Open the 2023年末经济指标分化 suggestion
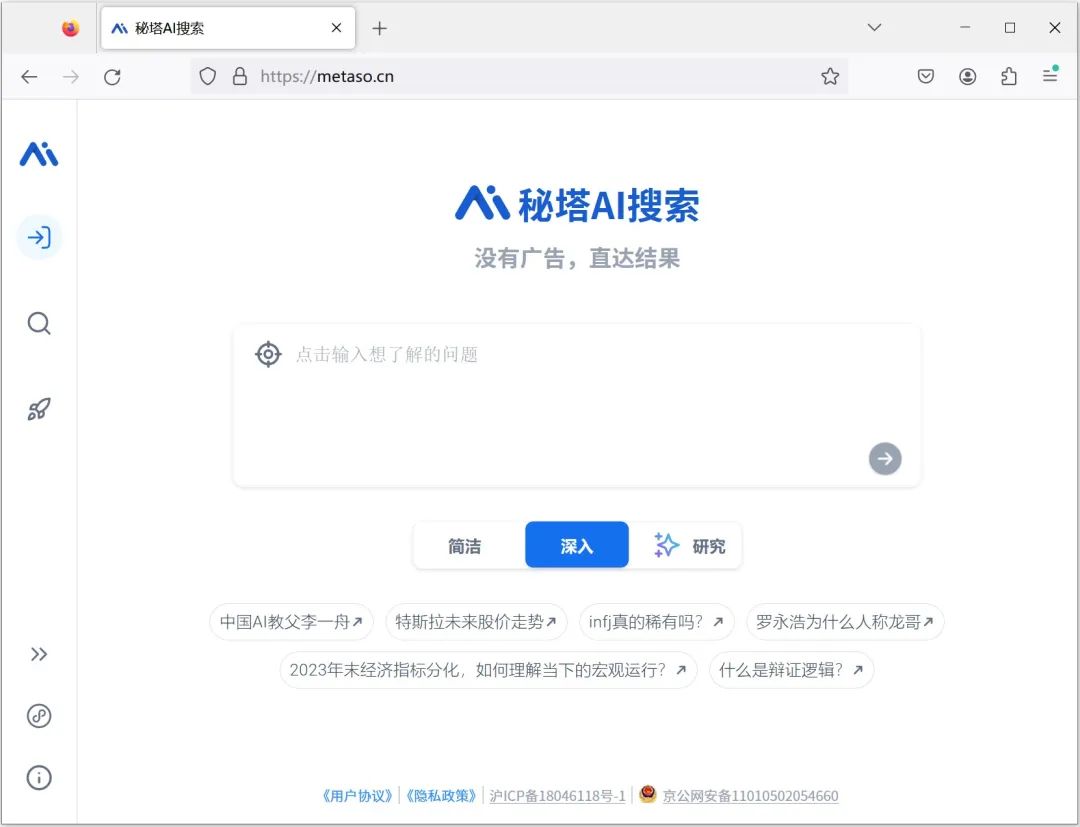This screenshot has height=827, width=1080. point(488,670)
